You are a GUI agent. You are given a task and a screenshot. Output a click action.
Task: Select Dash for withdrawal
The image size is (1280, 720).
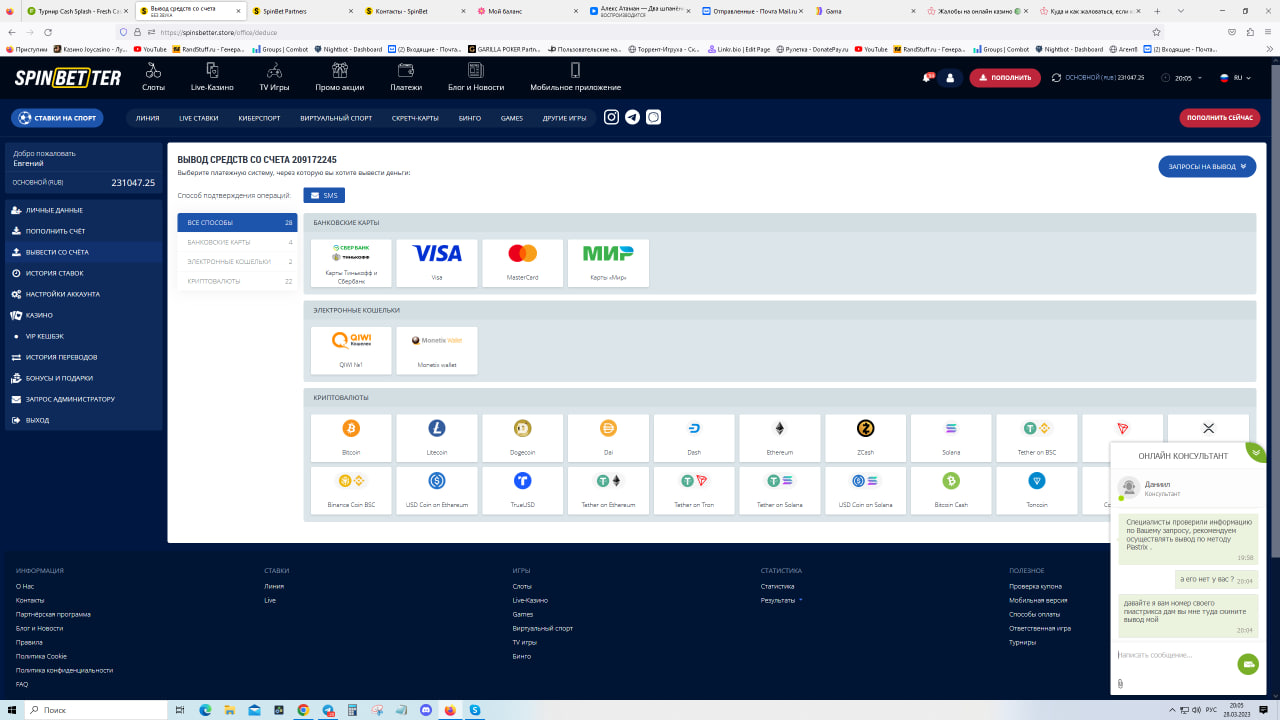click(x=694, y=439)
